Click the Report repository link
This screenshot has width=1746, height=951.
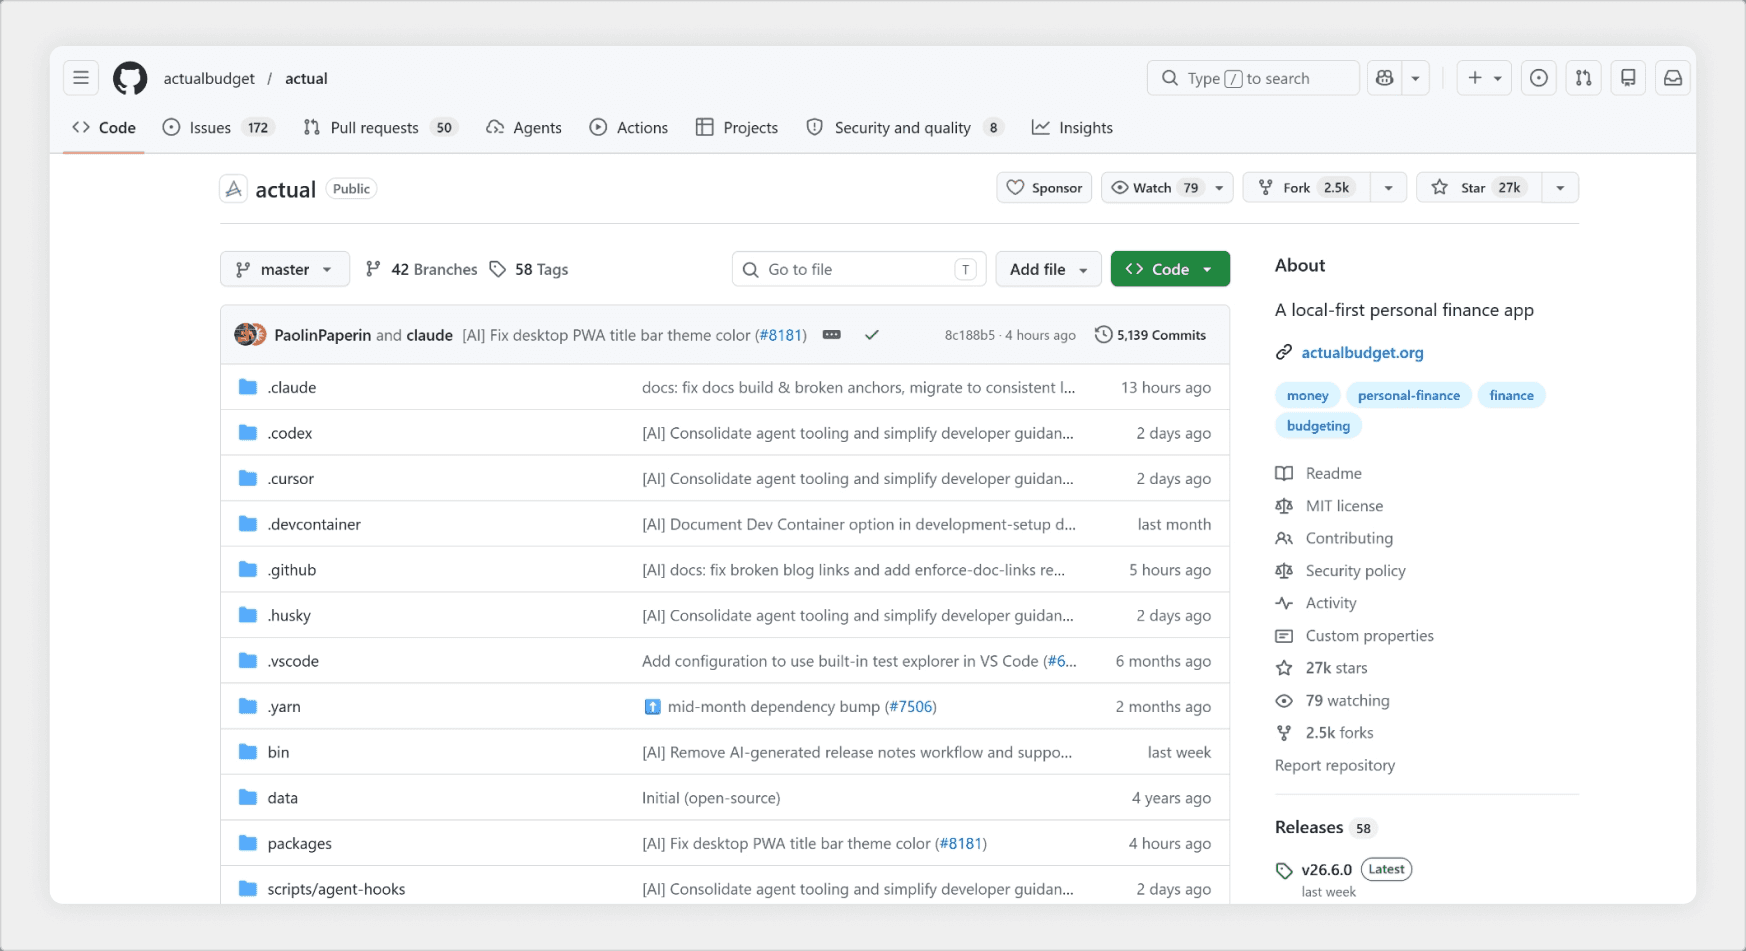click(x=1334, y=765)
